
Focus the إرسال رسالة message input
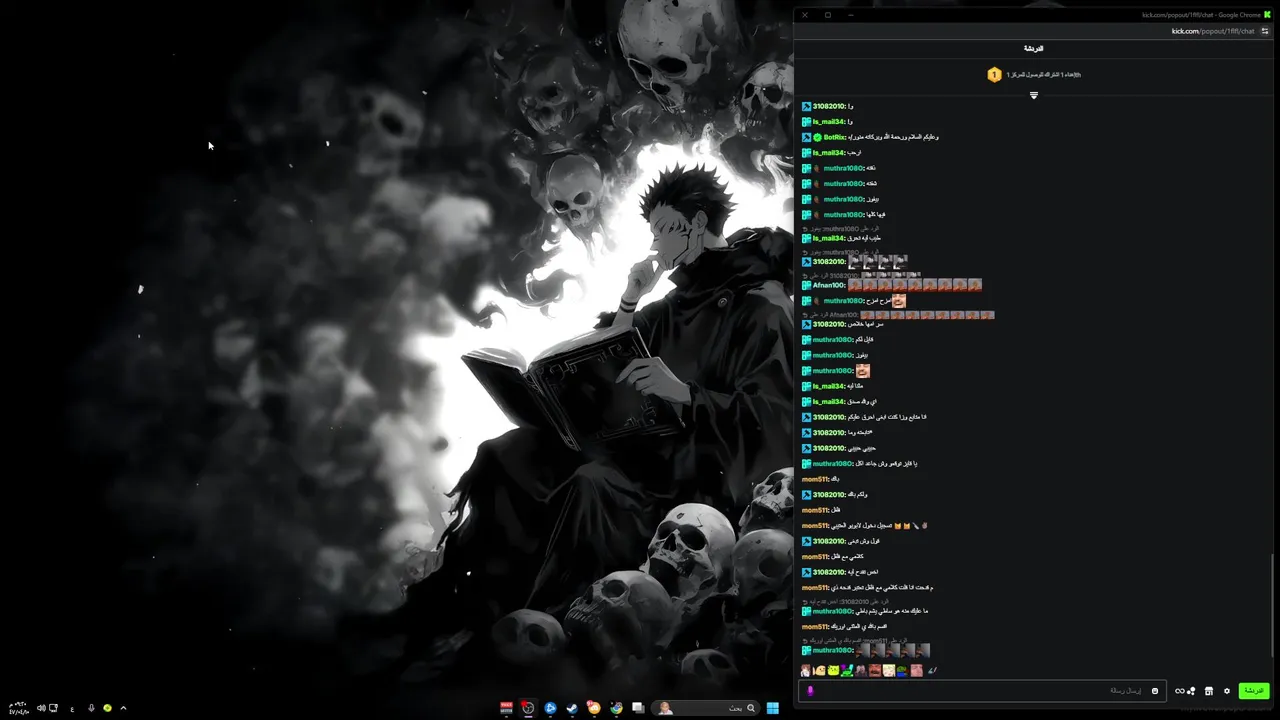coord(982,691)
